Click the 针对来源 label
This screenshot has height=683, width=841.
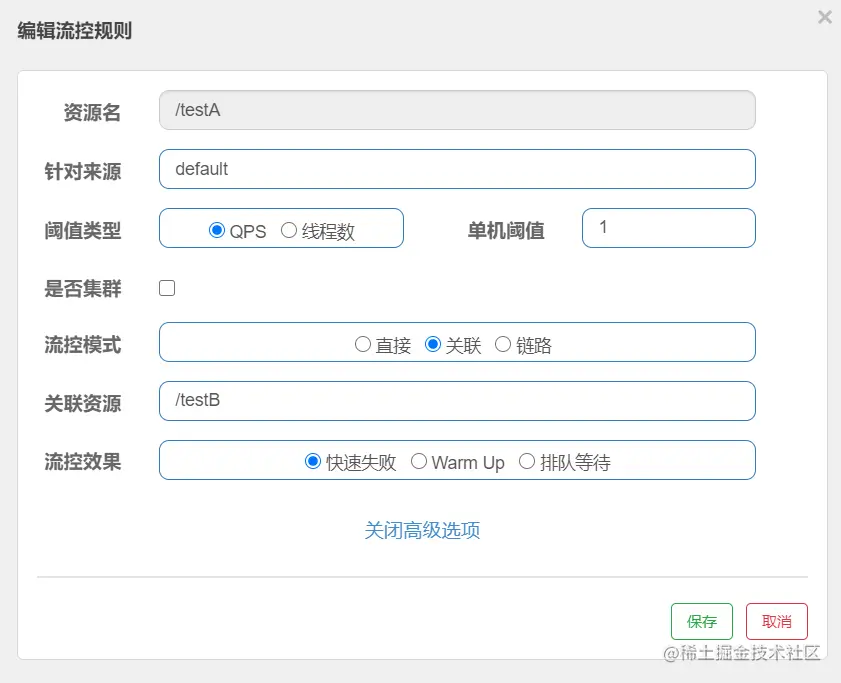click(x=83, y=172)
